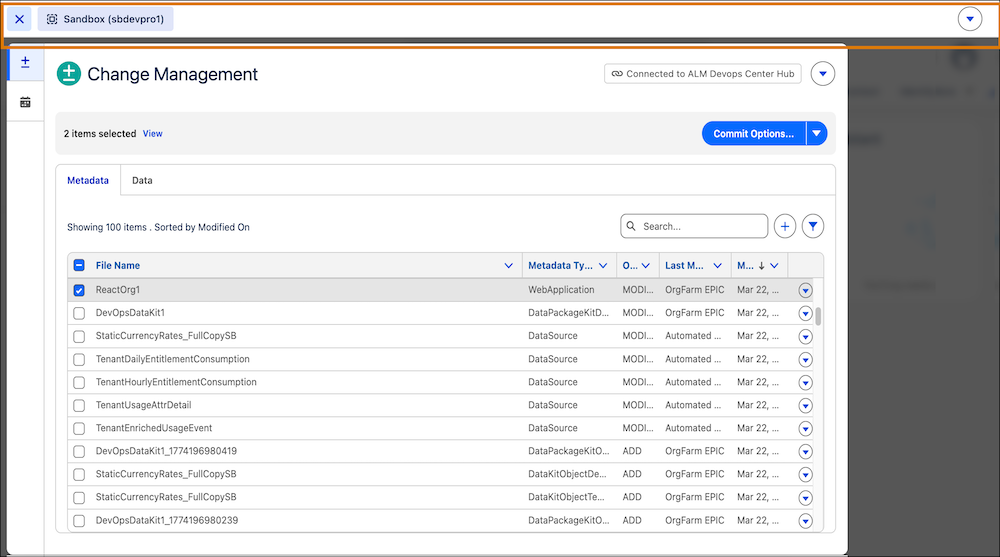Viewport: 1000px width, 557px height.
Task: Check TenantDailyEntitlementConsumption checkbox
Action: (79, 360)
